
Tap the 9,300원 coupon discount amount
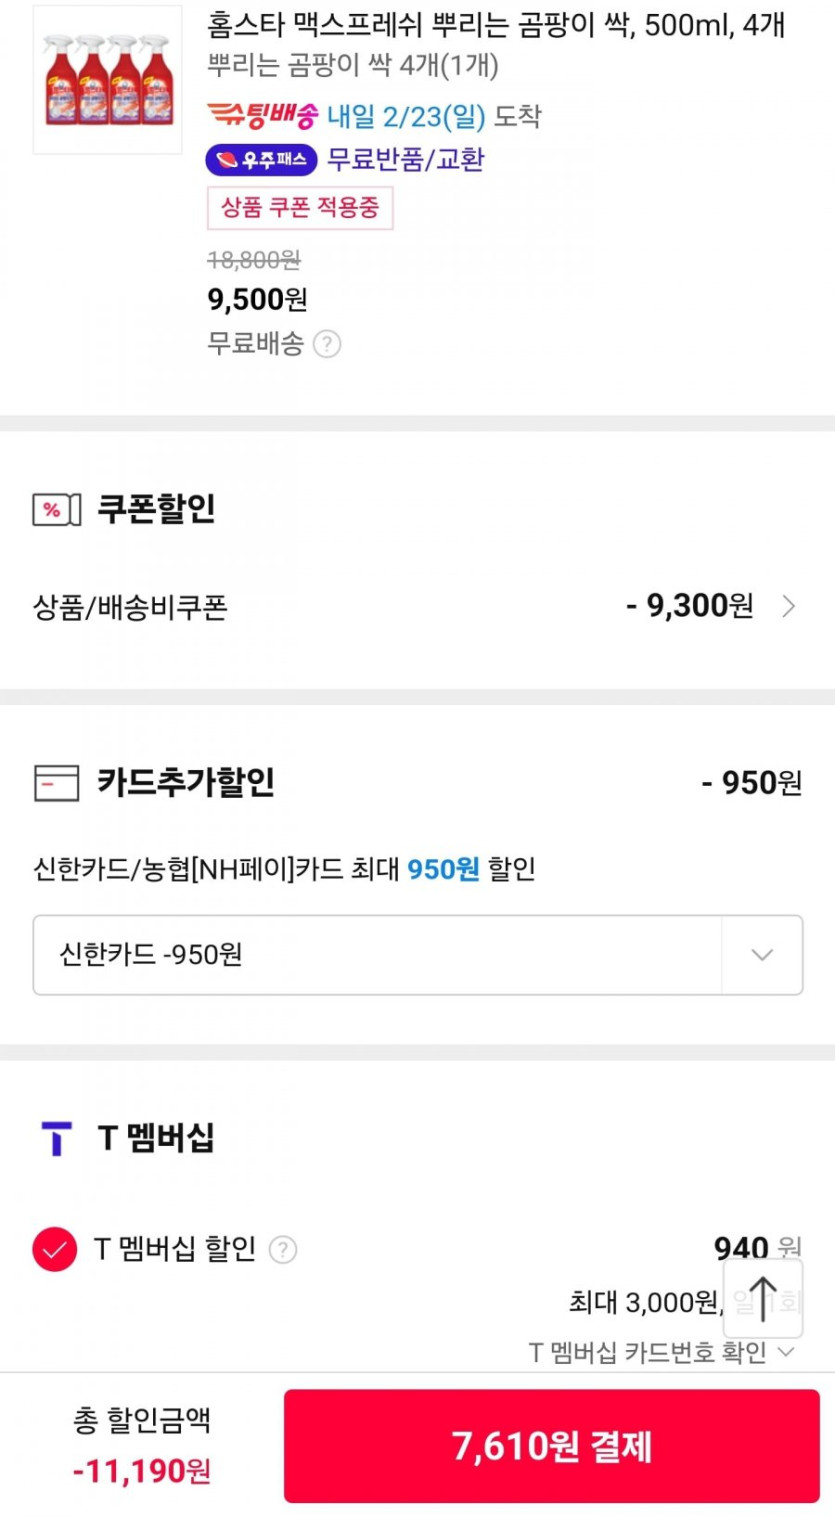(x=690, y=606)
